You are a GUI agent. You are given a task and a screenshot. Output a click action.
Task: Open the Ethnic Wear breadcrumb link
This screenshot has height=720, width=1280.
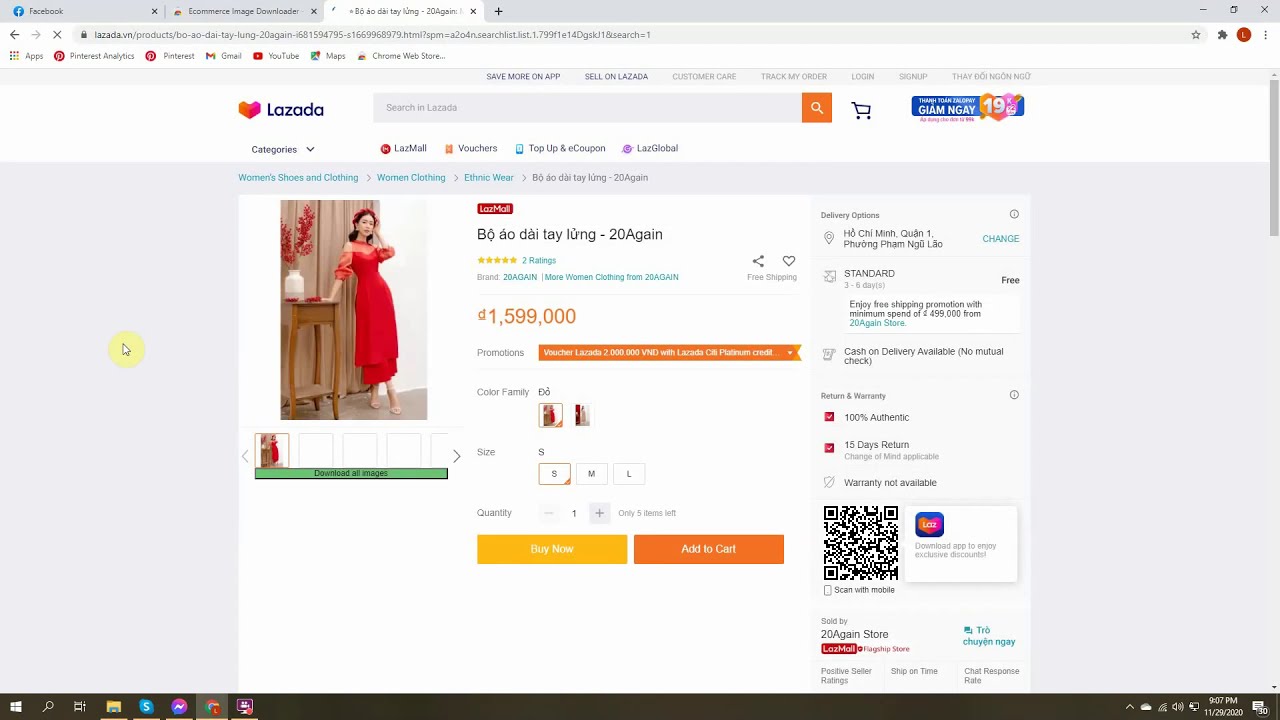point(489,178)
